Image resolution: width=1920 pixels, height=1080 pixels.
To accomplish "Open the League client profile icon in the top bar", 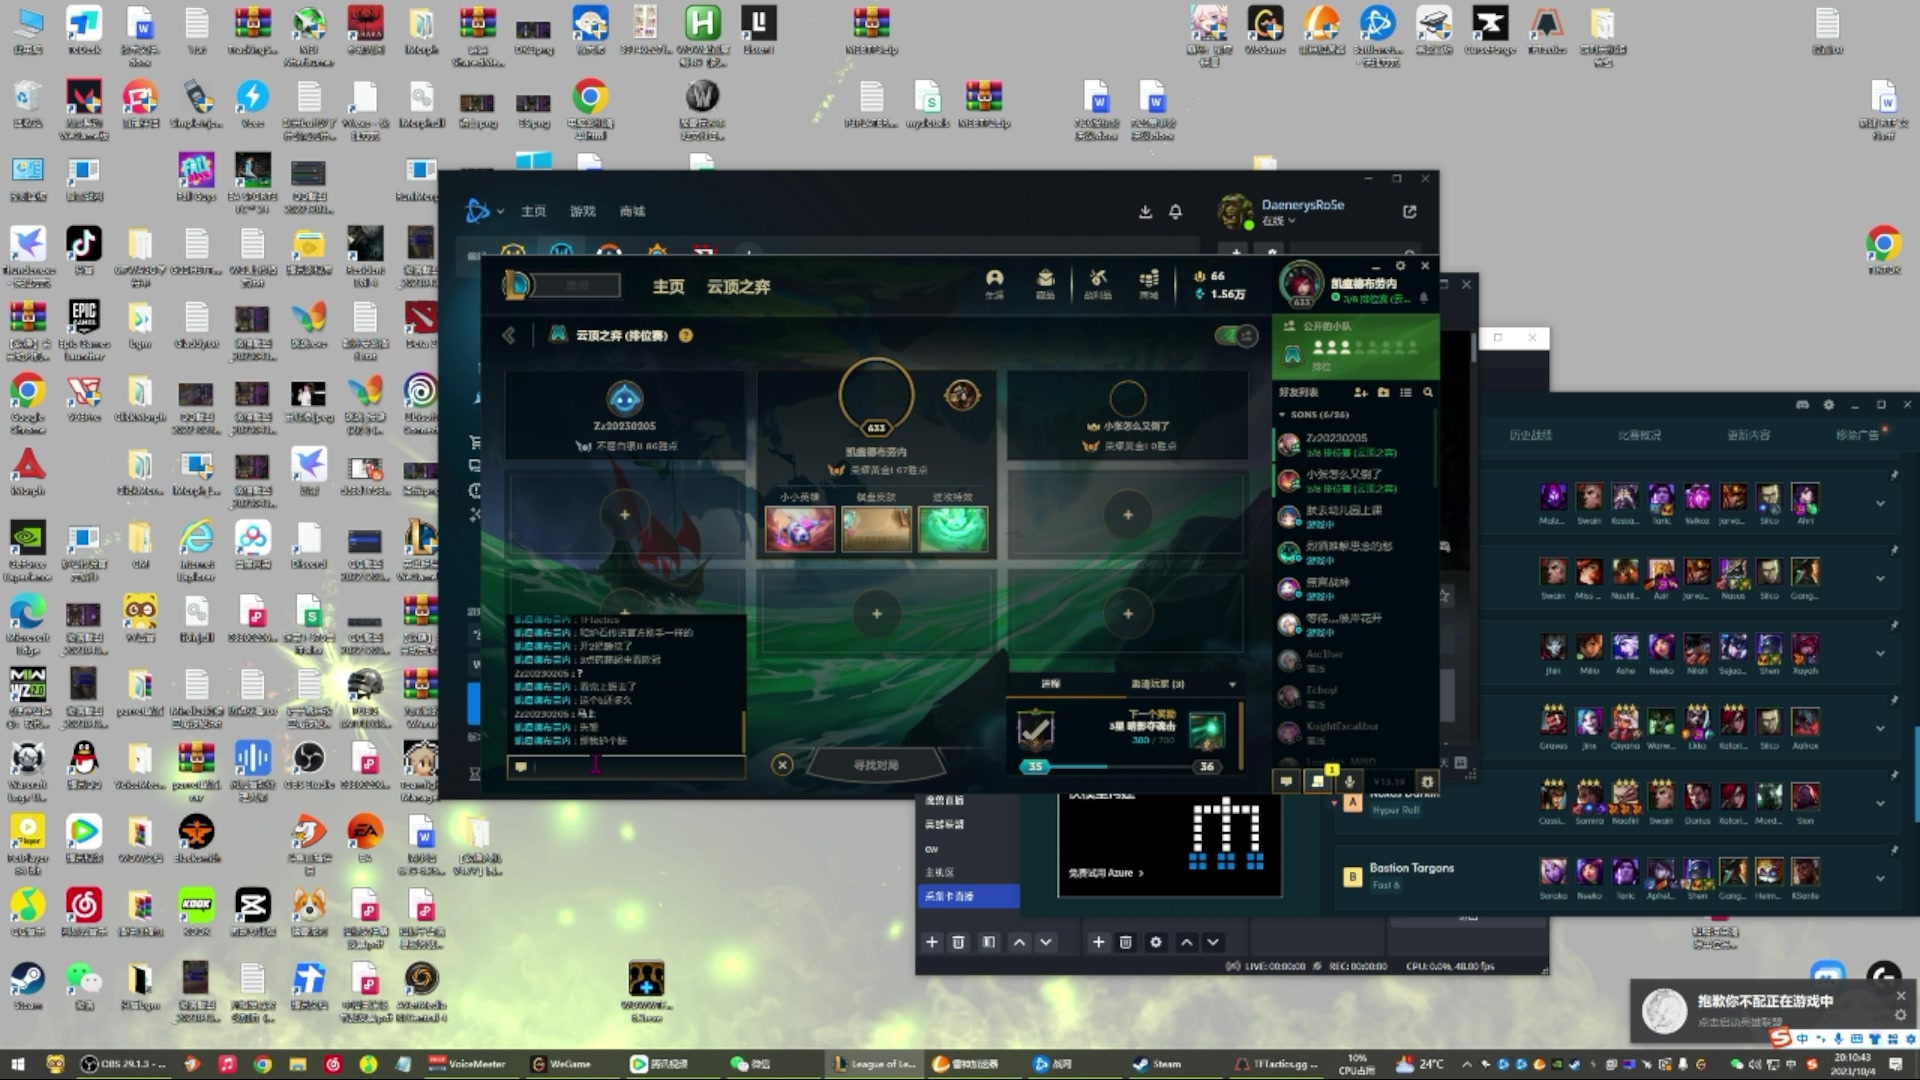I will (994, 283).
